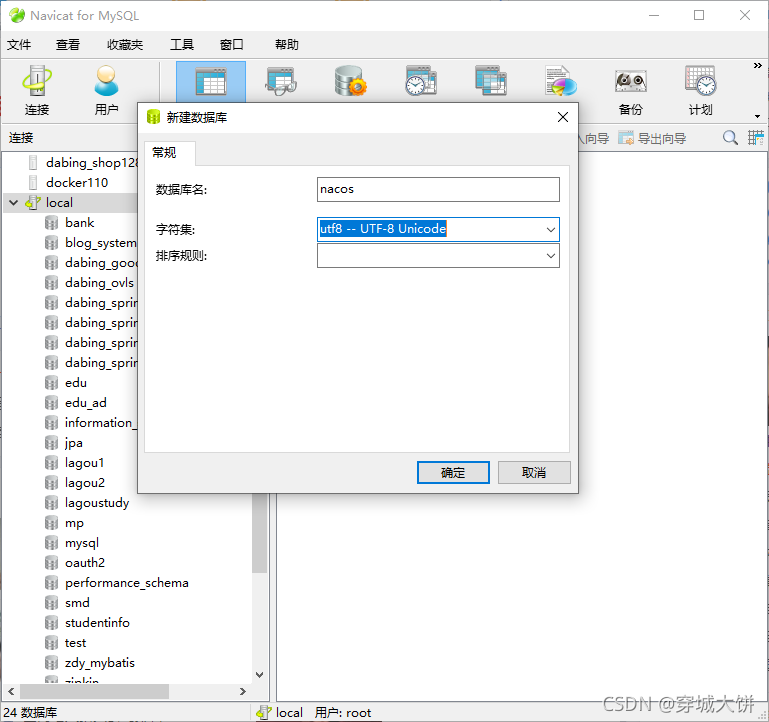Click the tree scroll down arrow
This screenshot has height=722, width=769.
point(259,675)
